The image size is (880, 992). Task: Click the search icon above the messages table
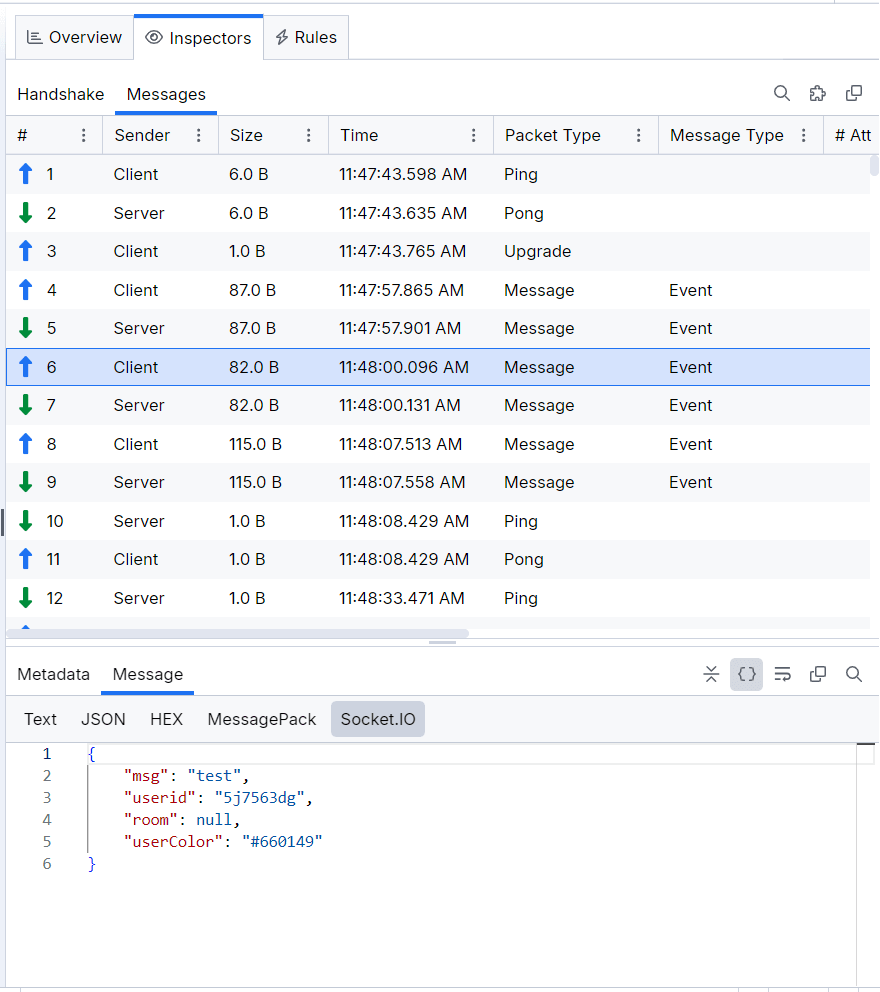coord(782,93)
